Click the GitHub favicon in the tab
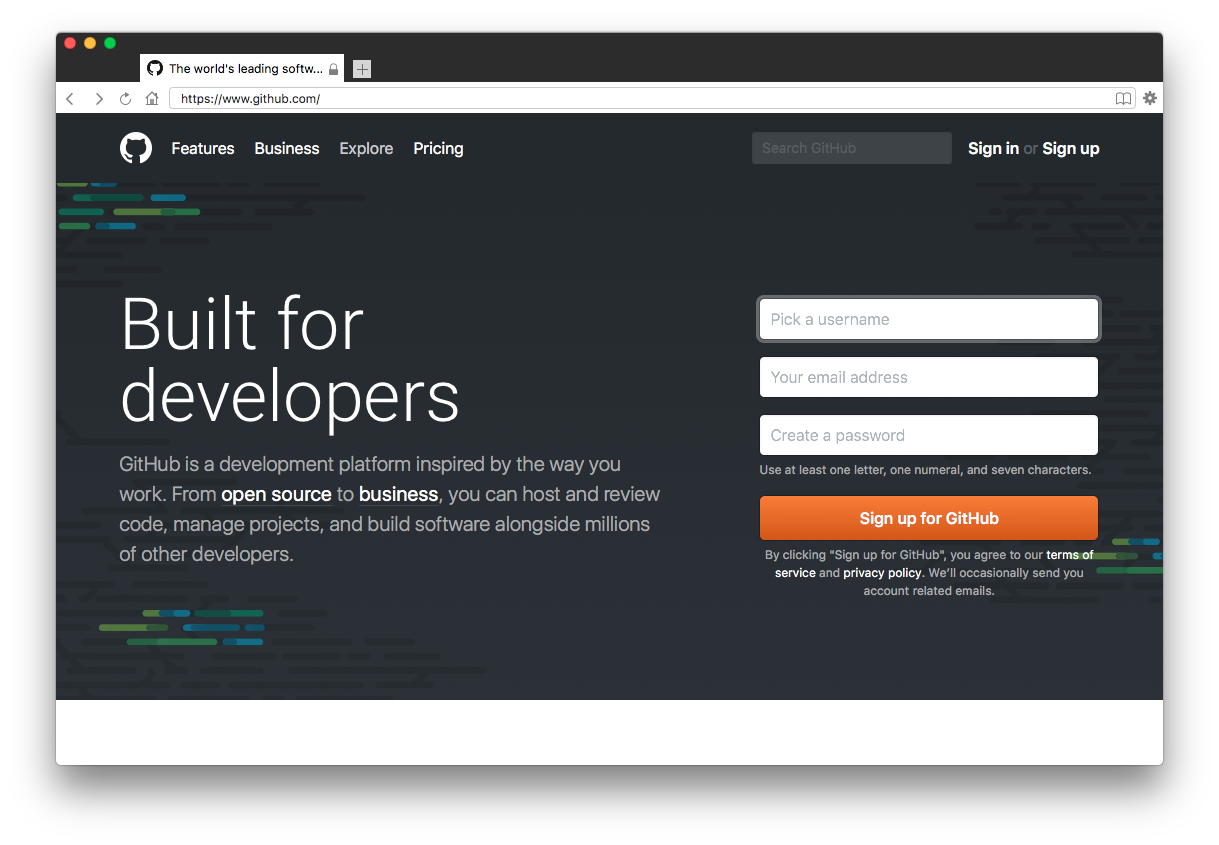This screenshot has height=845, width=1219. point(155,68)
